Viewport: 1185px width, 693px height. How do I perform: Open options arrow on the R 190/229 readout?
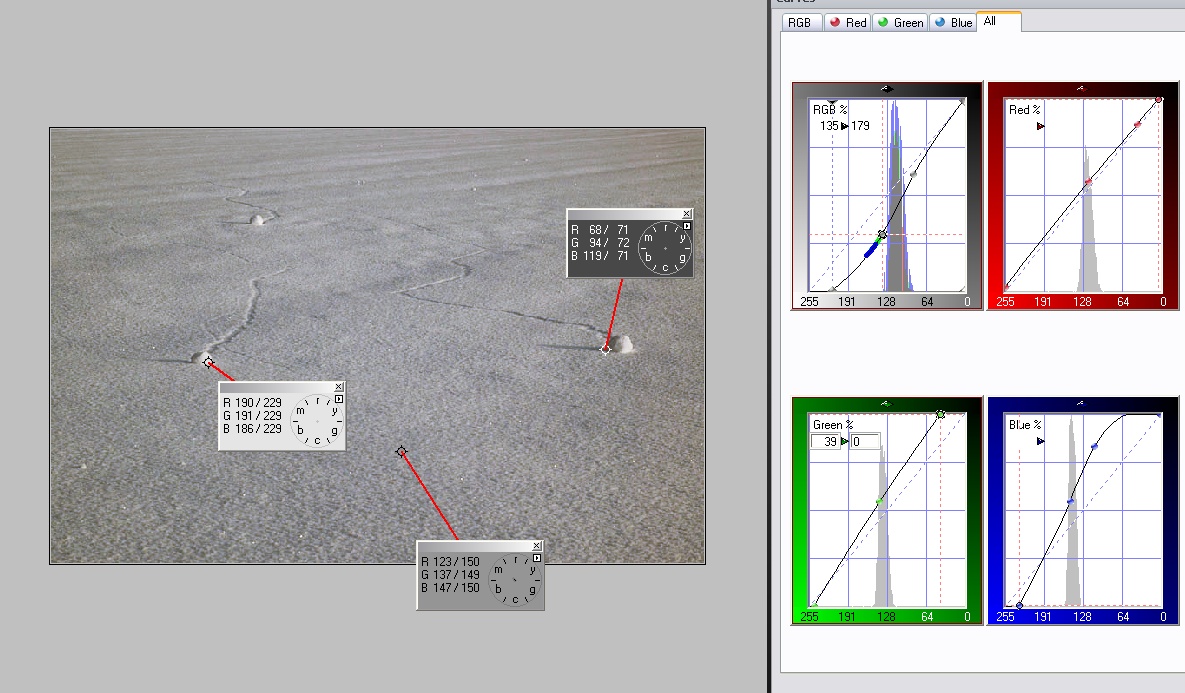point(339,399)
